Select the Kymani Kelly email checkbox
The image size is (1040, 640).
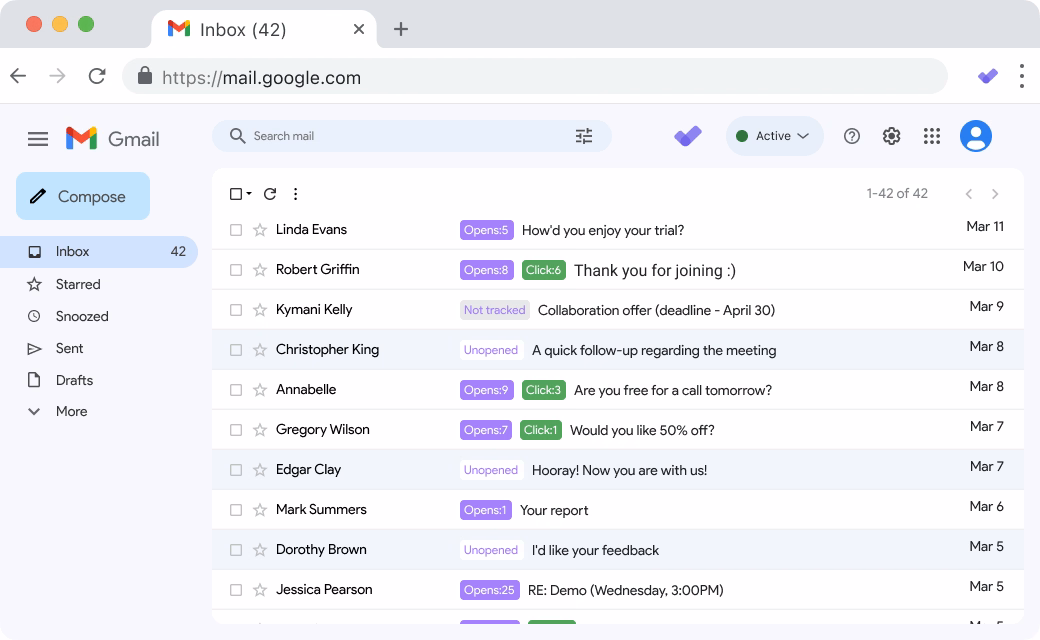tap(236, 310)
